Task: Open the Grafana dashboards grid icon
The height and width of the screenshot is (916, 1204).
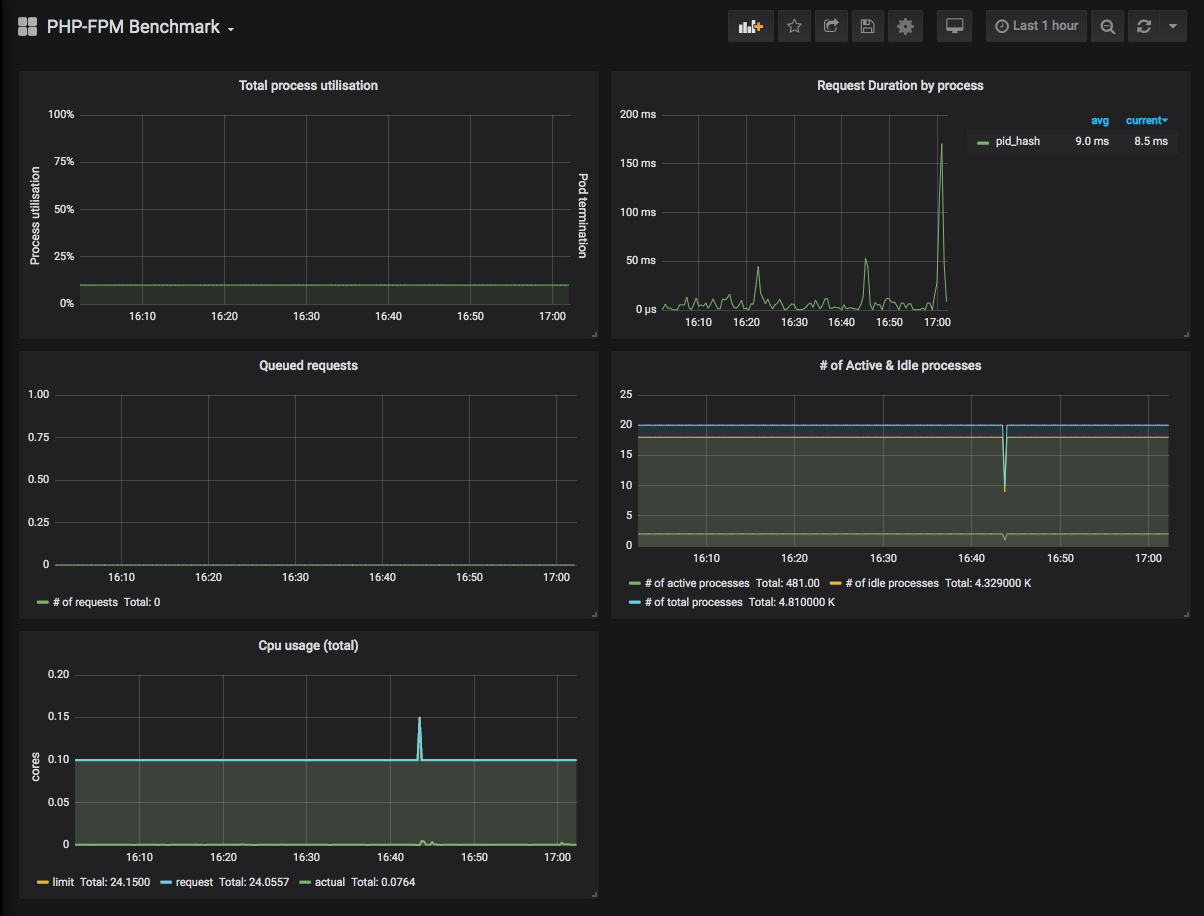Action: point(28,27)
